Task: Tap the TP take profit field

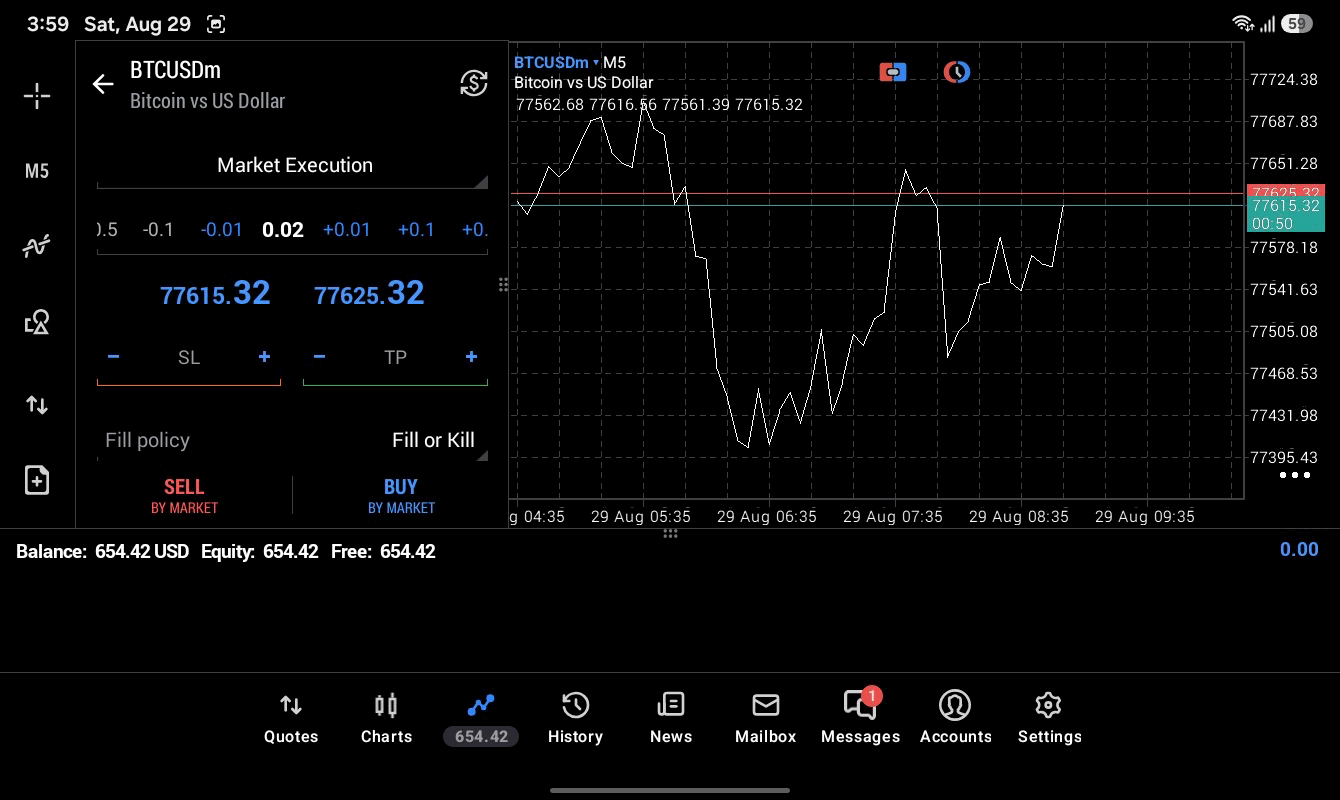Action: click(395, 357)
